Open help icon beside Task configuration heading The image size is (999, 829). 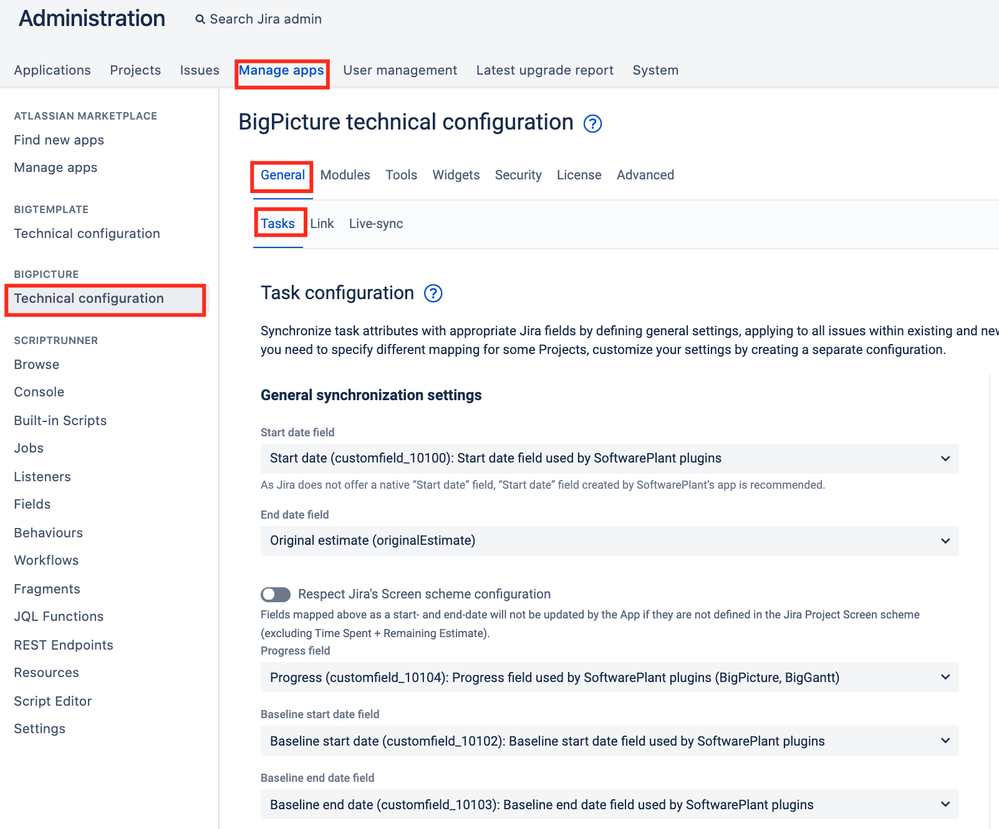tap(433, 293)
